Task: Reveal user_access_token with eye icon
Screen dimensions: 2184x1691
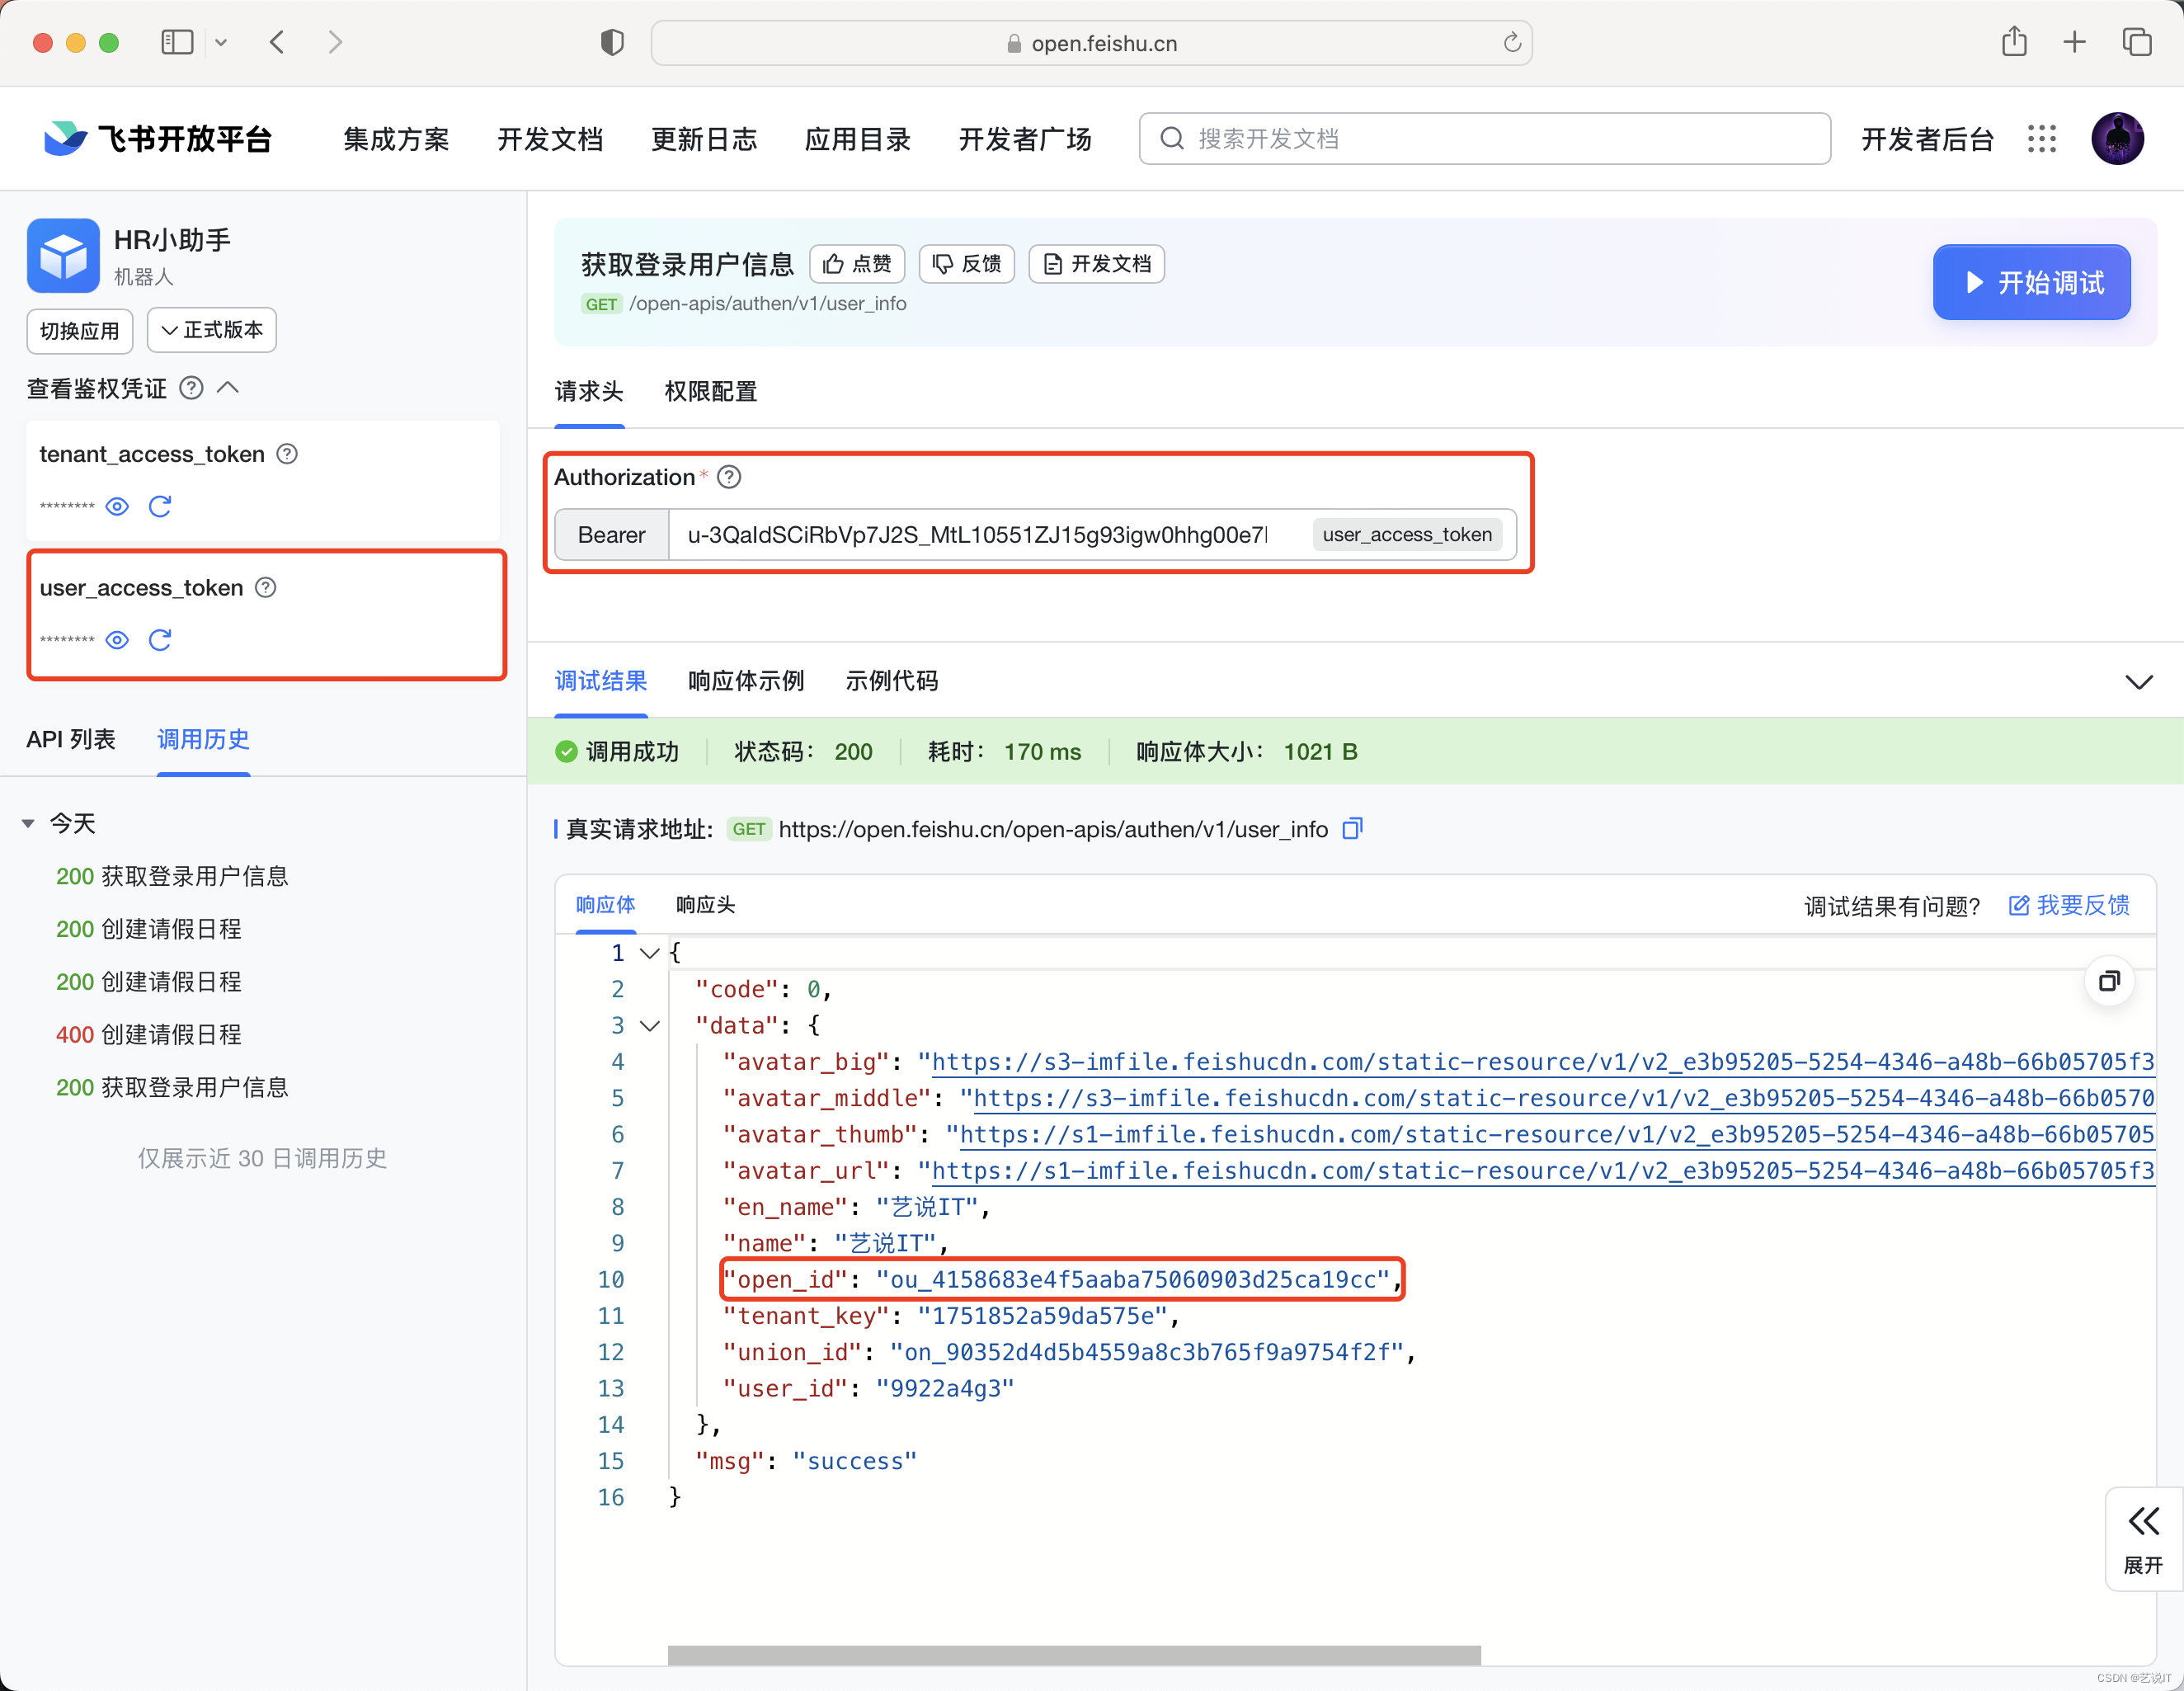Action: tap(117, 640)
